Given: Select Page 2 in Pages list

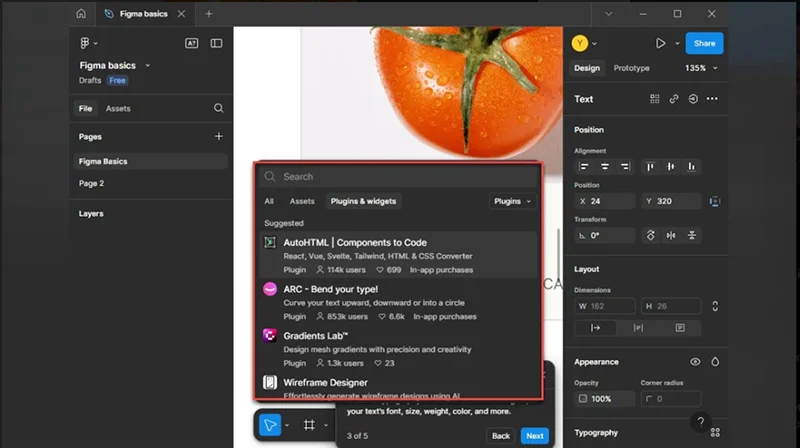Looking at the screenshot, I should tap(150, 183).
